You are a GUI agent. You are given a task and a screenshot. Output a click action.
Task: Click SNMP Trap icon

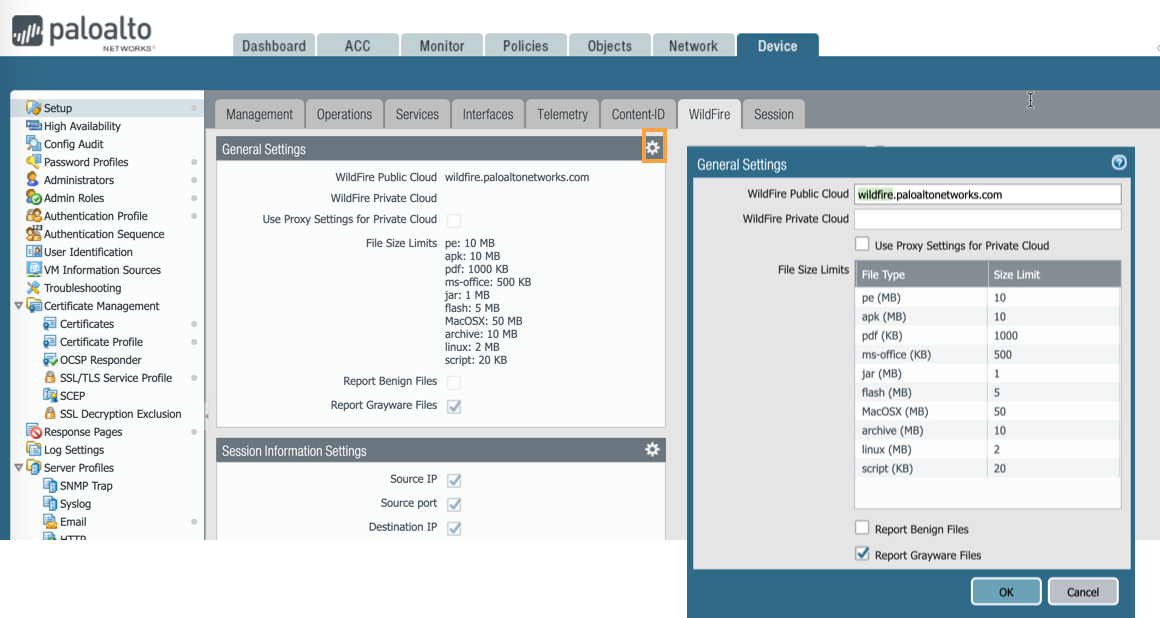pyautogui.click(x=50, y=486)
